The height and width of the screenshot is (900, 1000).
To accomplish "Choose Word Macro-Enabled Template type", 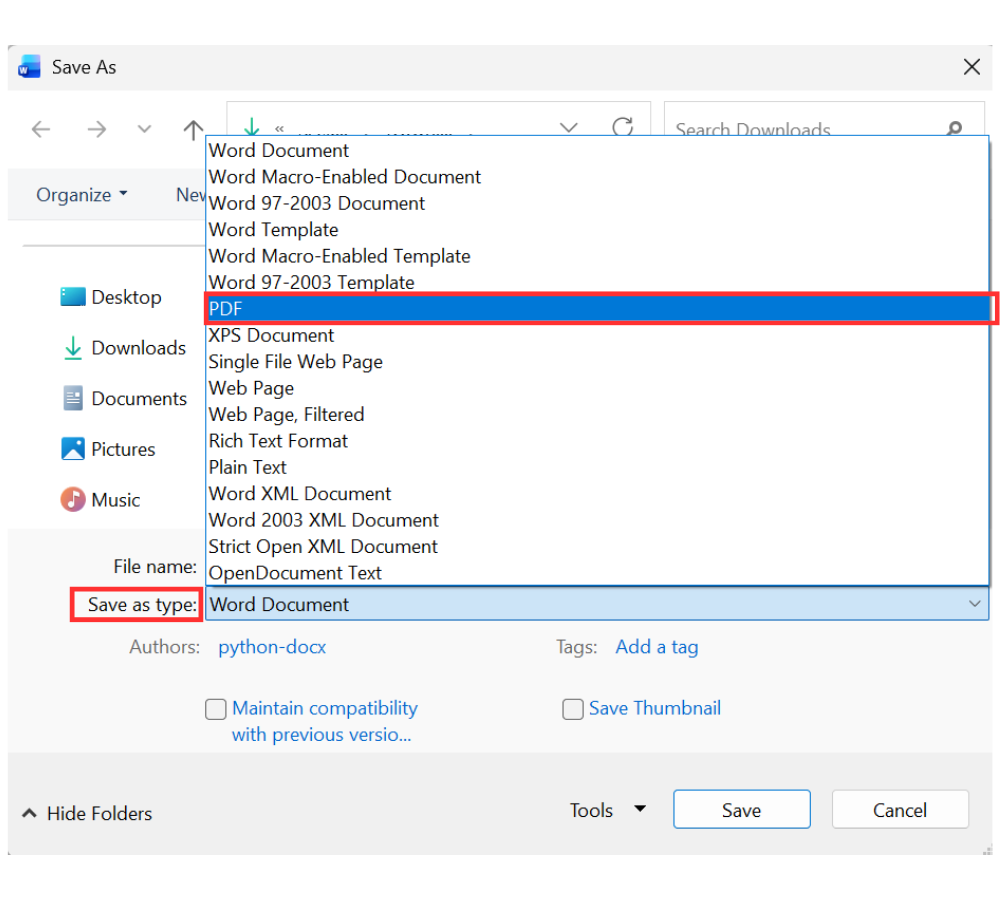I will tap(597, 256).
